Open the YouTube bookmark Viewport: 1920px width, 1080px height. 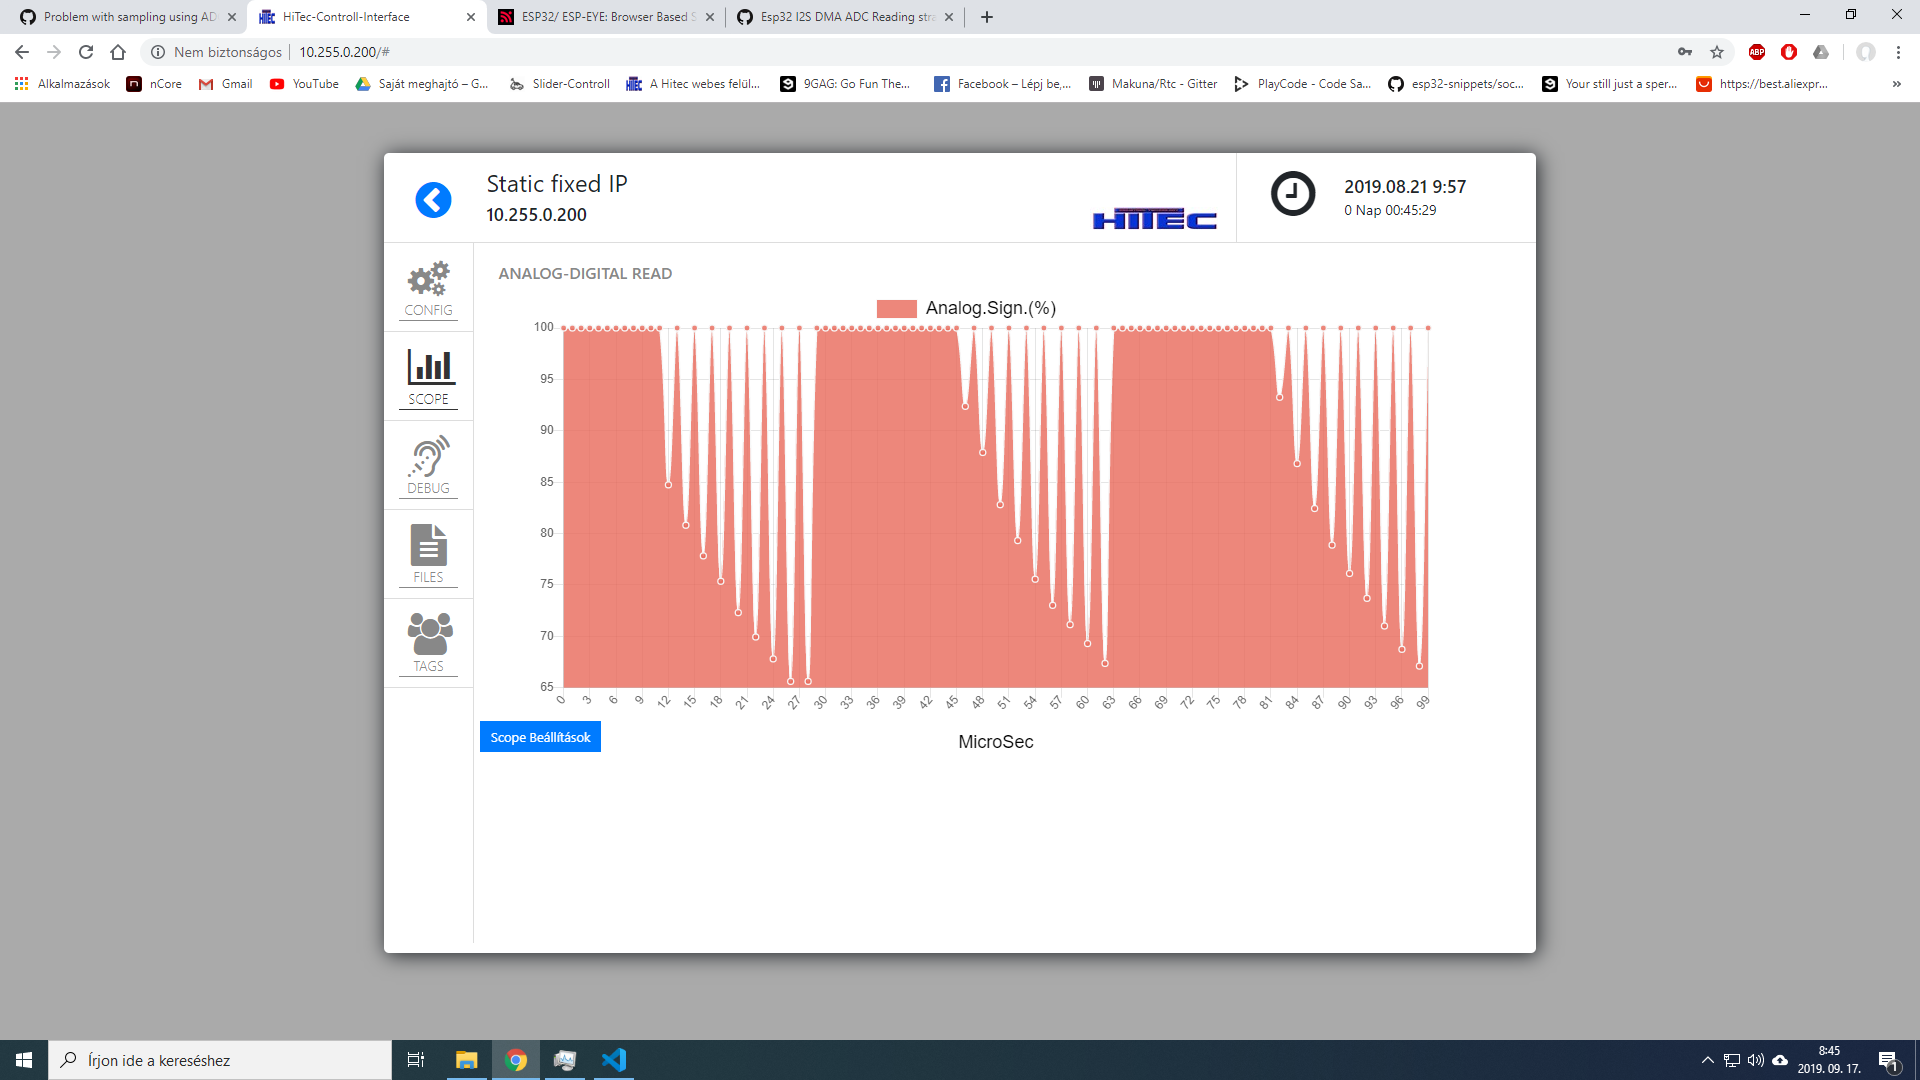tap(303, 84)
